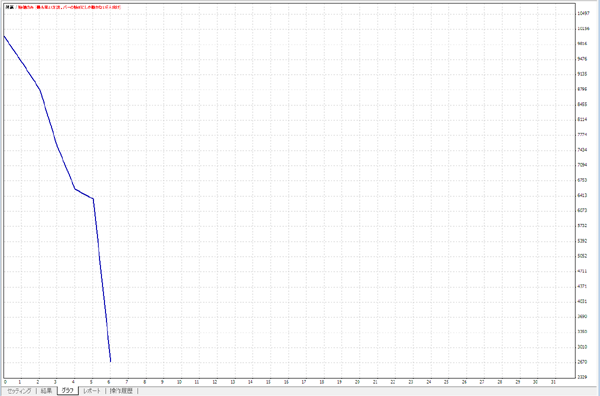Click trade number 31 on horizontal axis
This screenshot has height=396, width=600.
pos(553,382)
